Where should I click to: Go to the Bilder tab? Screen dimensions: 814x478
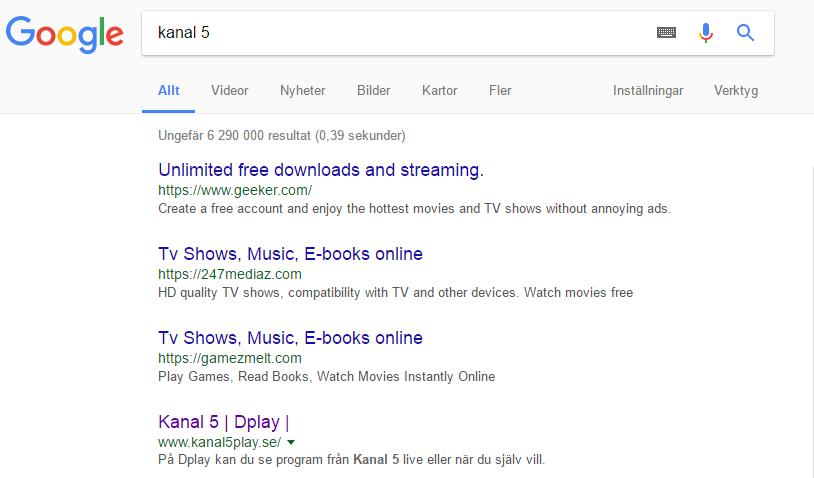[x=374, y=90]
